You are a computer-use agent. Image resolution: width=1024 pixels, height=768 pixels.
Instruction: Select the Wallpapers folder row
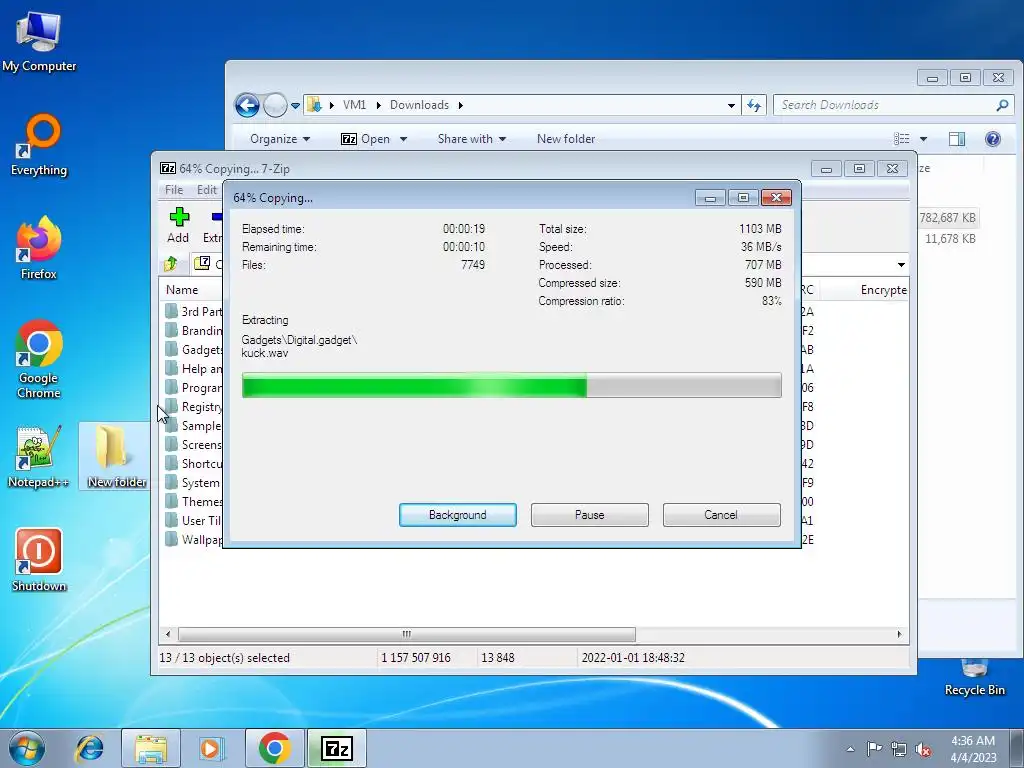pyautogui.click(x=194, y=539)
